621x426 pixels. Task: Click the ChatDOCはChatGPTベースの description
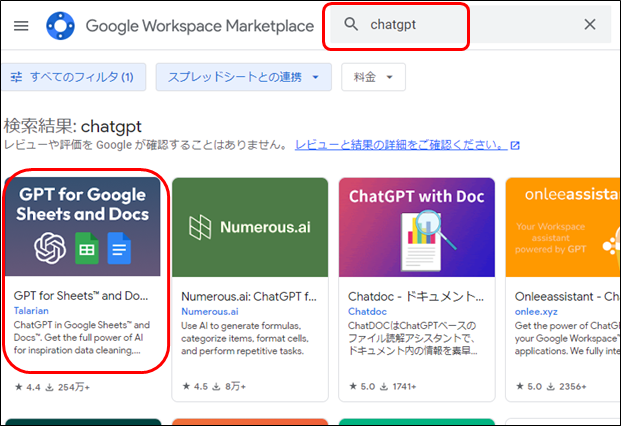point(412,338)
